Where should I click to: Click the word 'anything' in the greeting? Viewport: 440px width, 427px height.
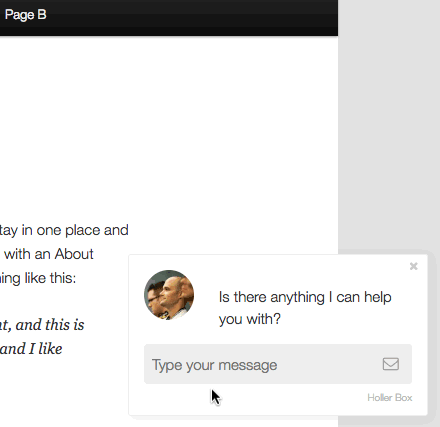coord(297,298)
